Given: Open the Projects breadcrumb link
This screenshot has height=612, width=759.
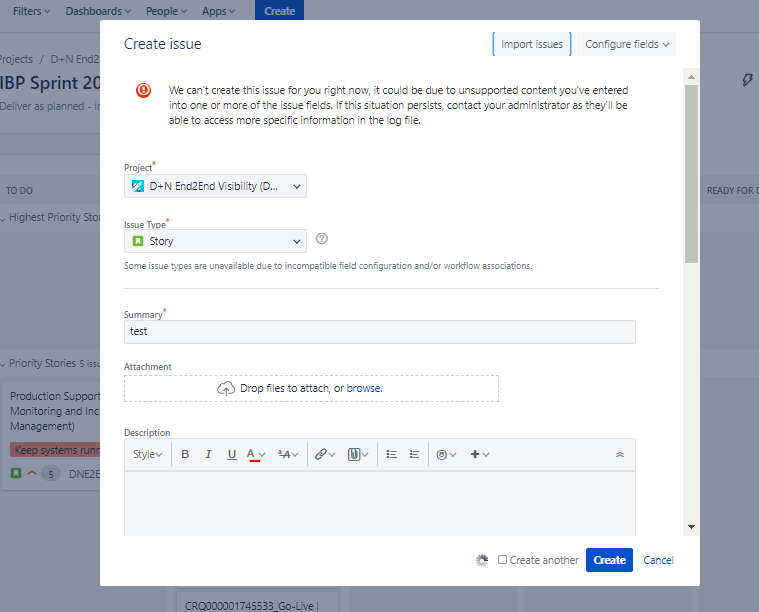Looking at the screenshot, I should tap(16, 59).
